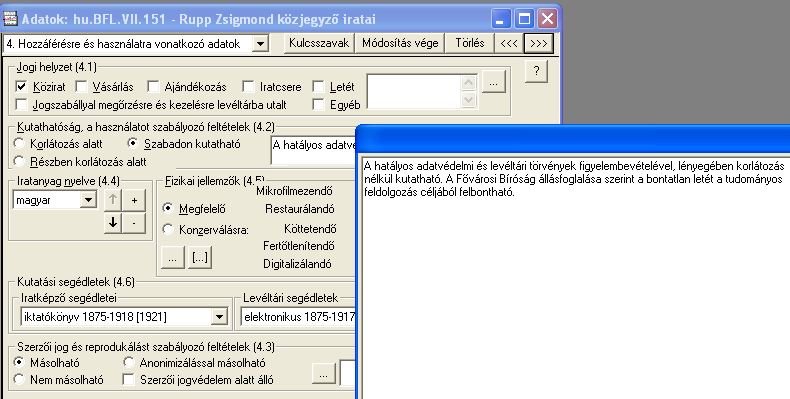Click inside the popup text editing area

pos(575,277)
